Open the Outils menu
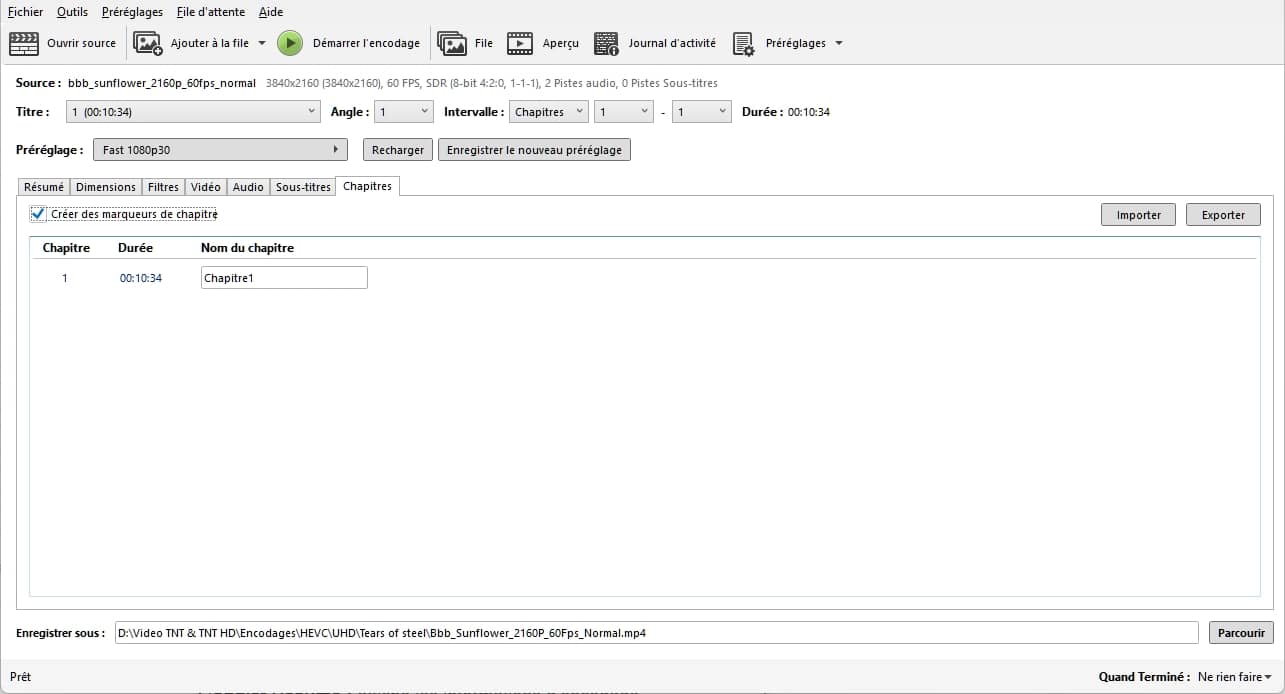 click(x=72, y=12)
